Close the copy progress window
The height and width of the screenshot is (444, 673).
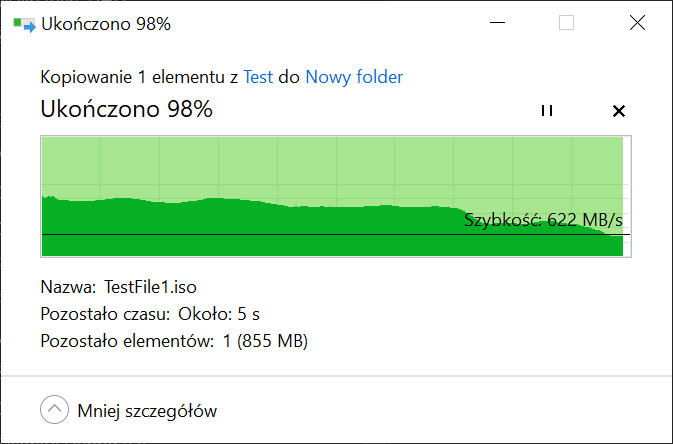(637, 23)
